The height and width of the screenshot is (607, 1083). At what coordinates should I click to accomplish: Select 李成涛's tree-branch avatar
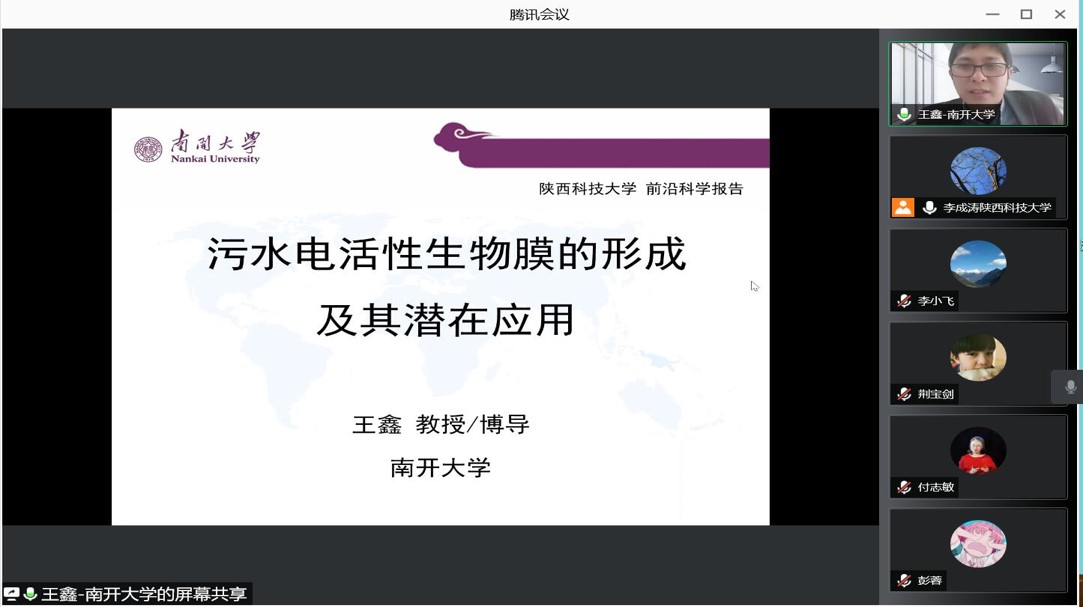pos(978,171)
